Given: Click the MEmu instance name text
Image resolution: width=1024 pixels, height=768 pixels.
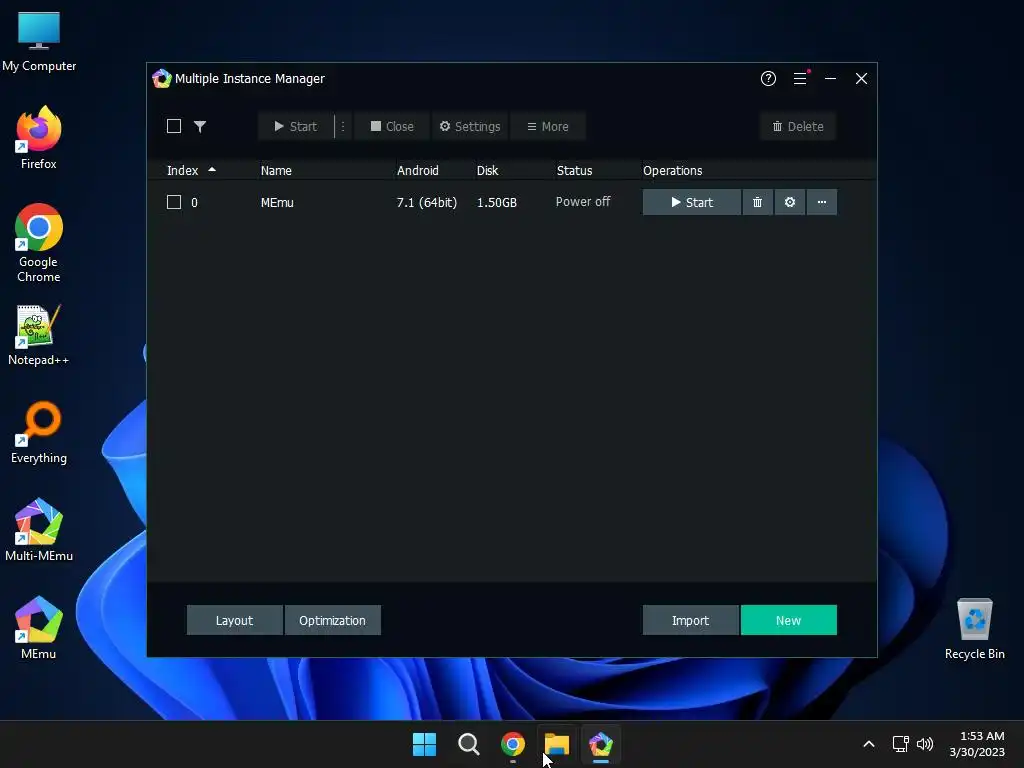Looking at the screenshot, I should (x=277, y=202).
